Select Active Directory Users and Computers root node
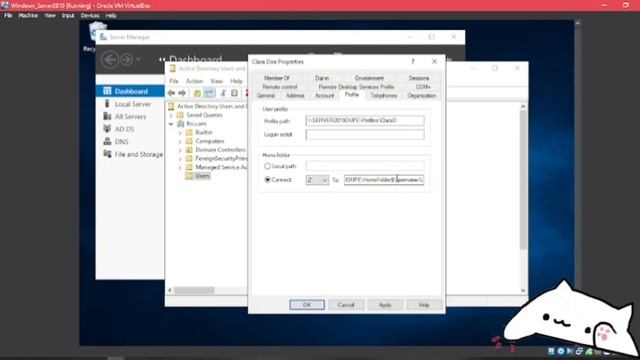 click(208, 106)
